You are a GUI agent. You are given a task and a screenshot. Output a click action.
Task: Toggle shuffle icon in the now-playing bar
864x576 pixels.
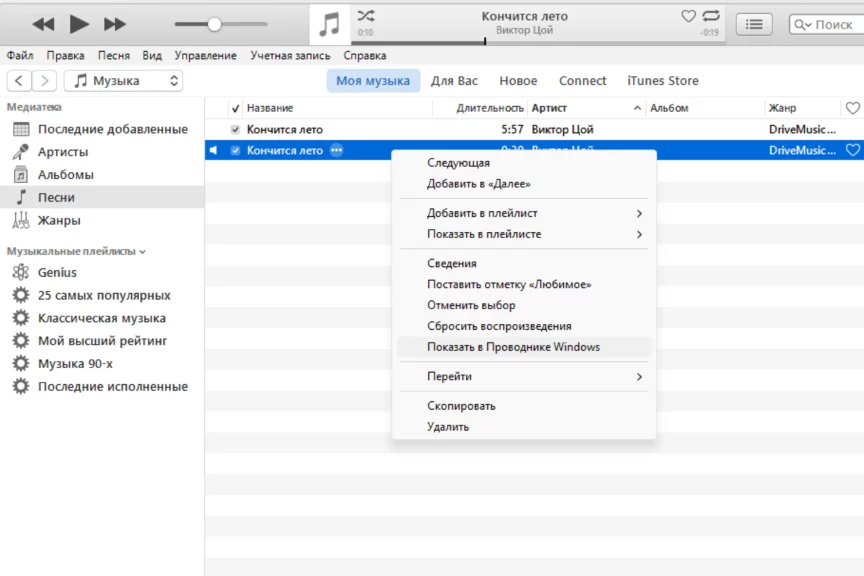point(366,16)
